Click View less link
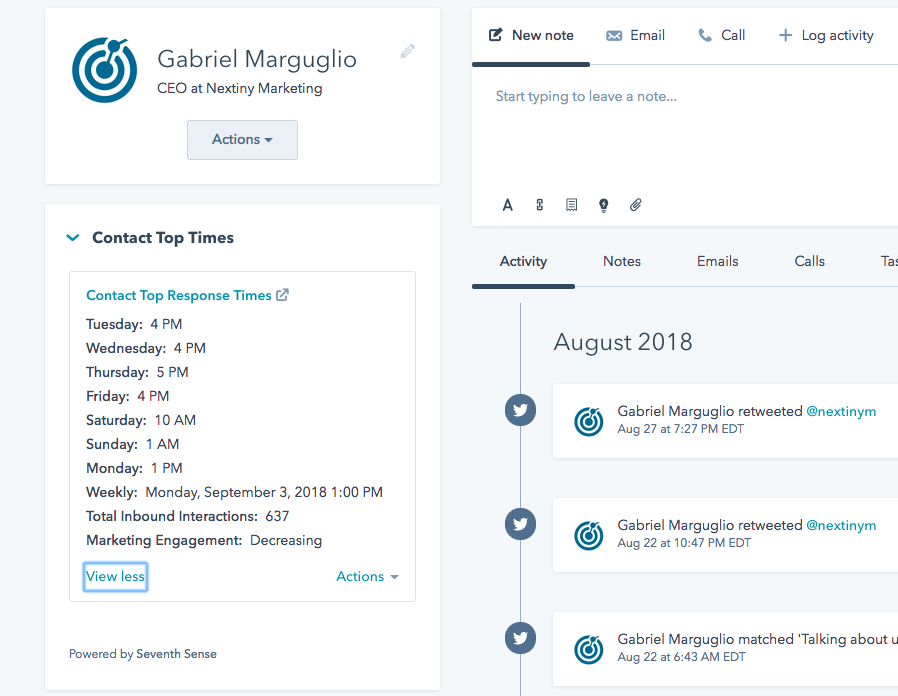This screenshot has height=696, width=898. [115, 576]
